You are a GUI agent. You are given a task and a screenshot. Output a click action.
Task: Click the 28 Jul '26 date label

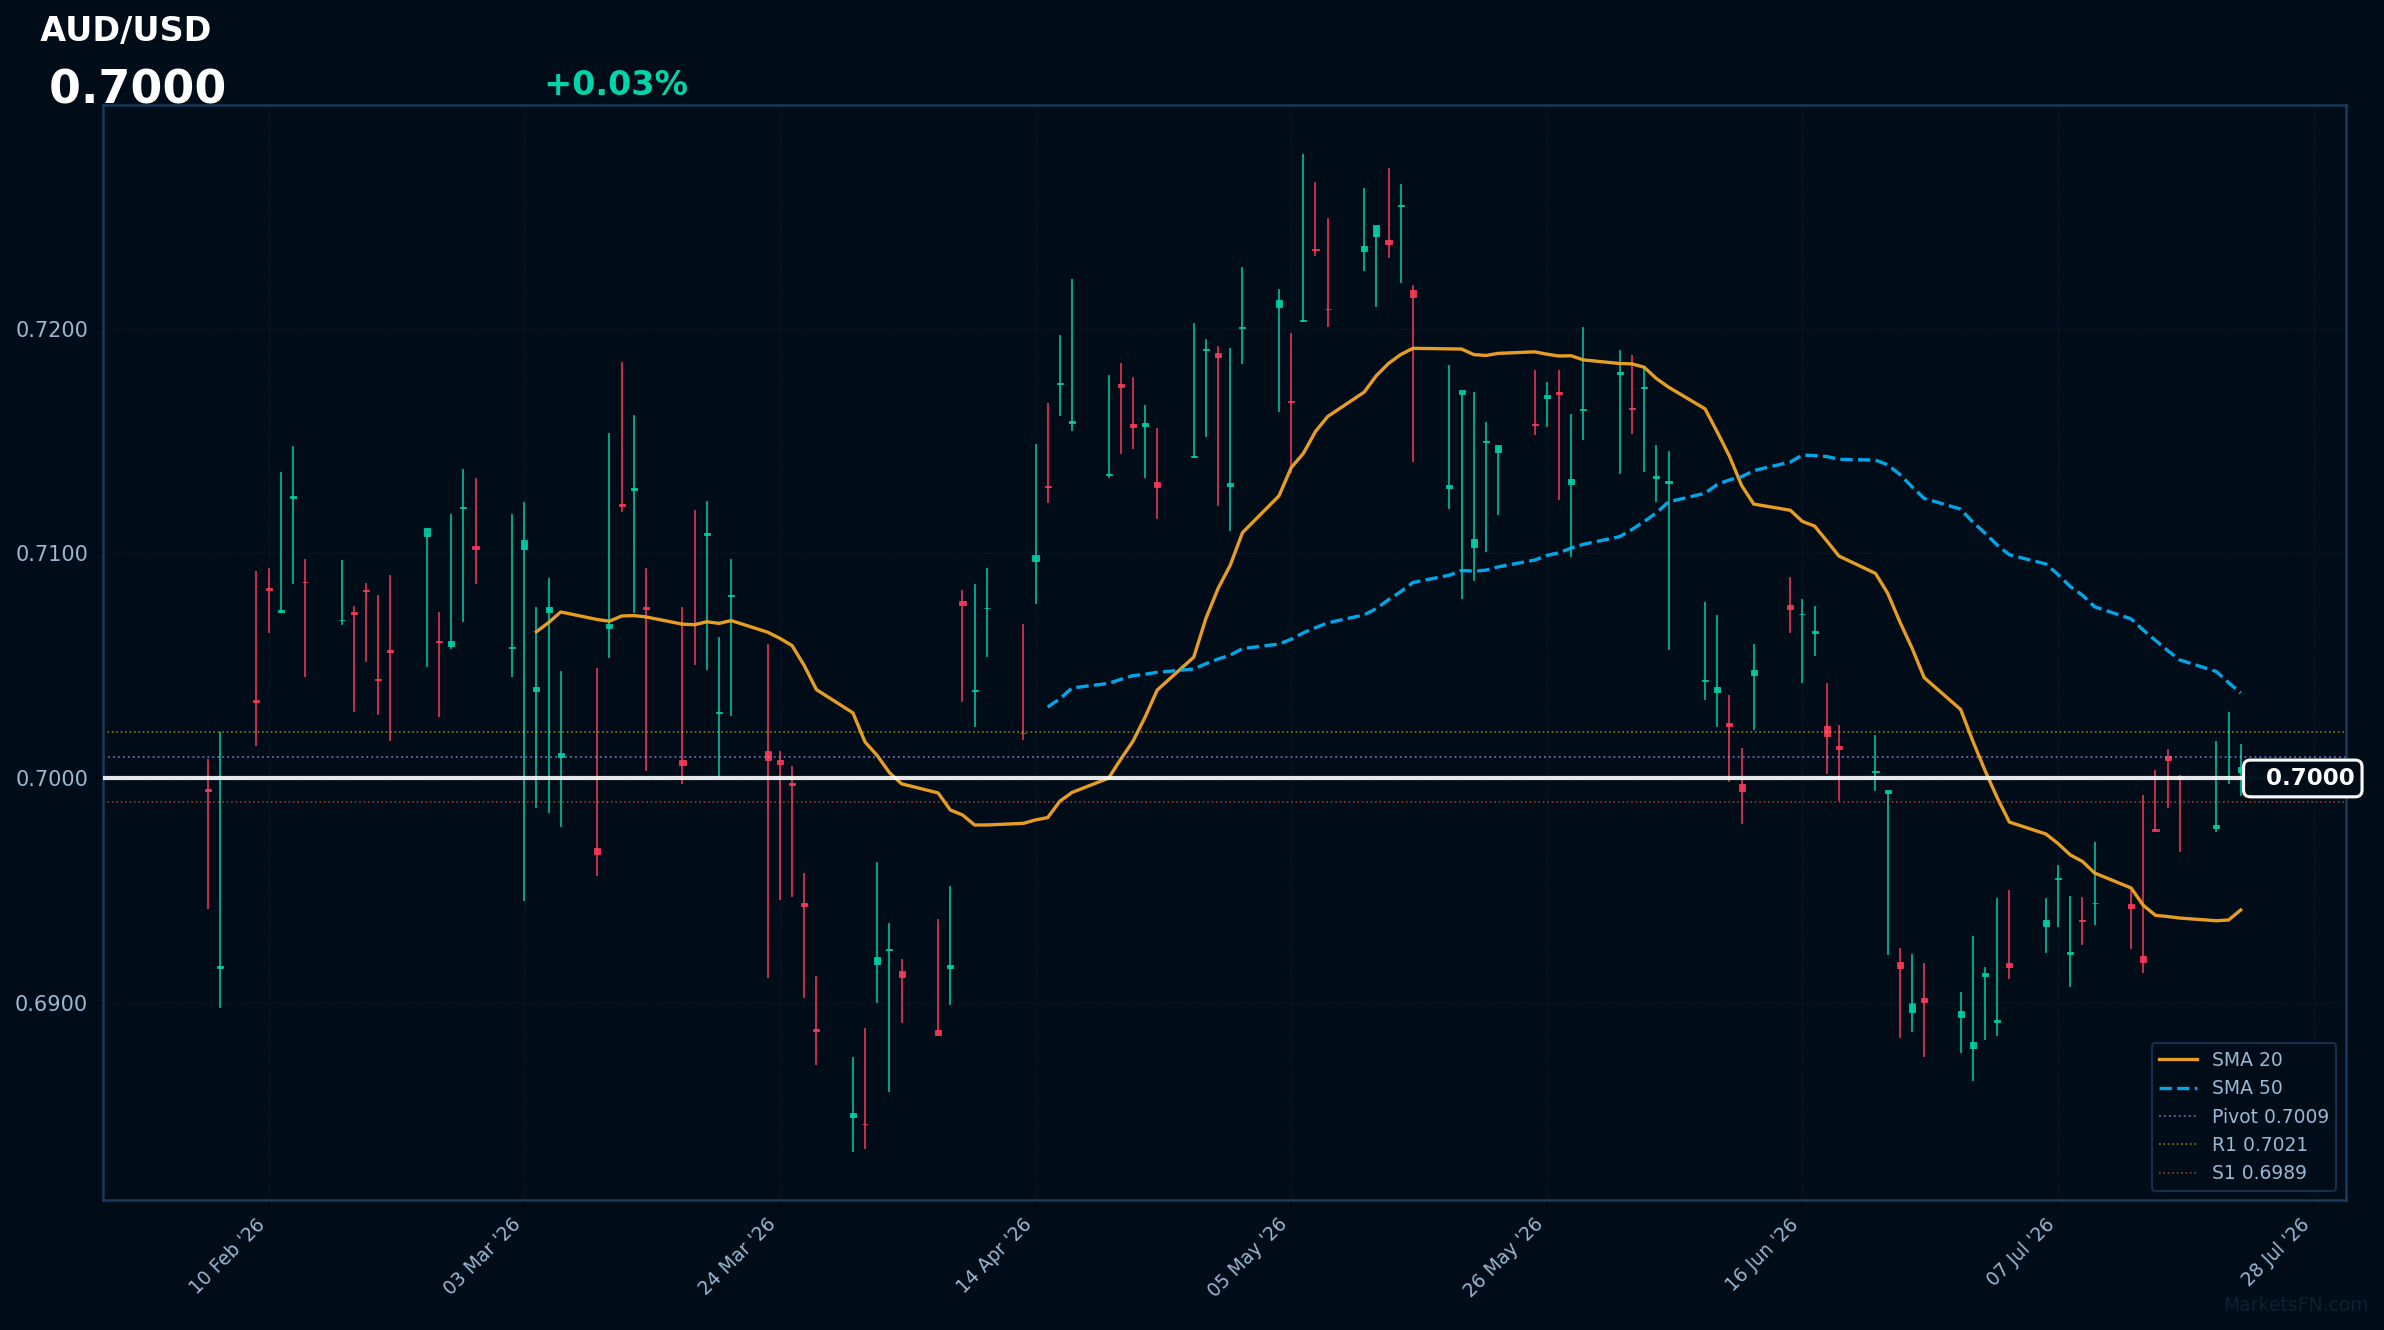click(x=2274, y=1252)
